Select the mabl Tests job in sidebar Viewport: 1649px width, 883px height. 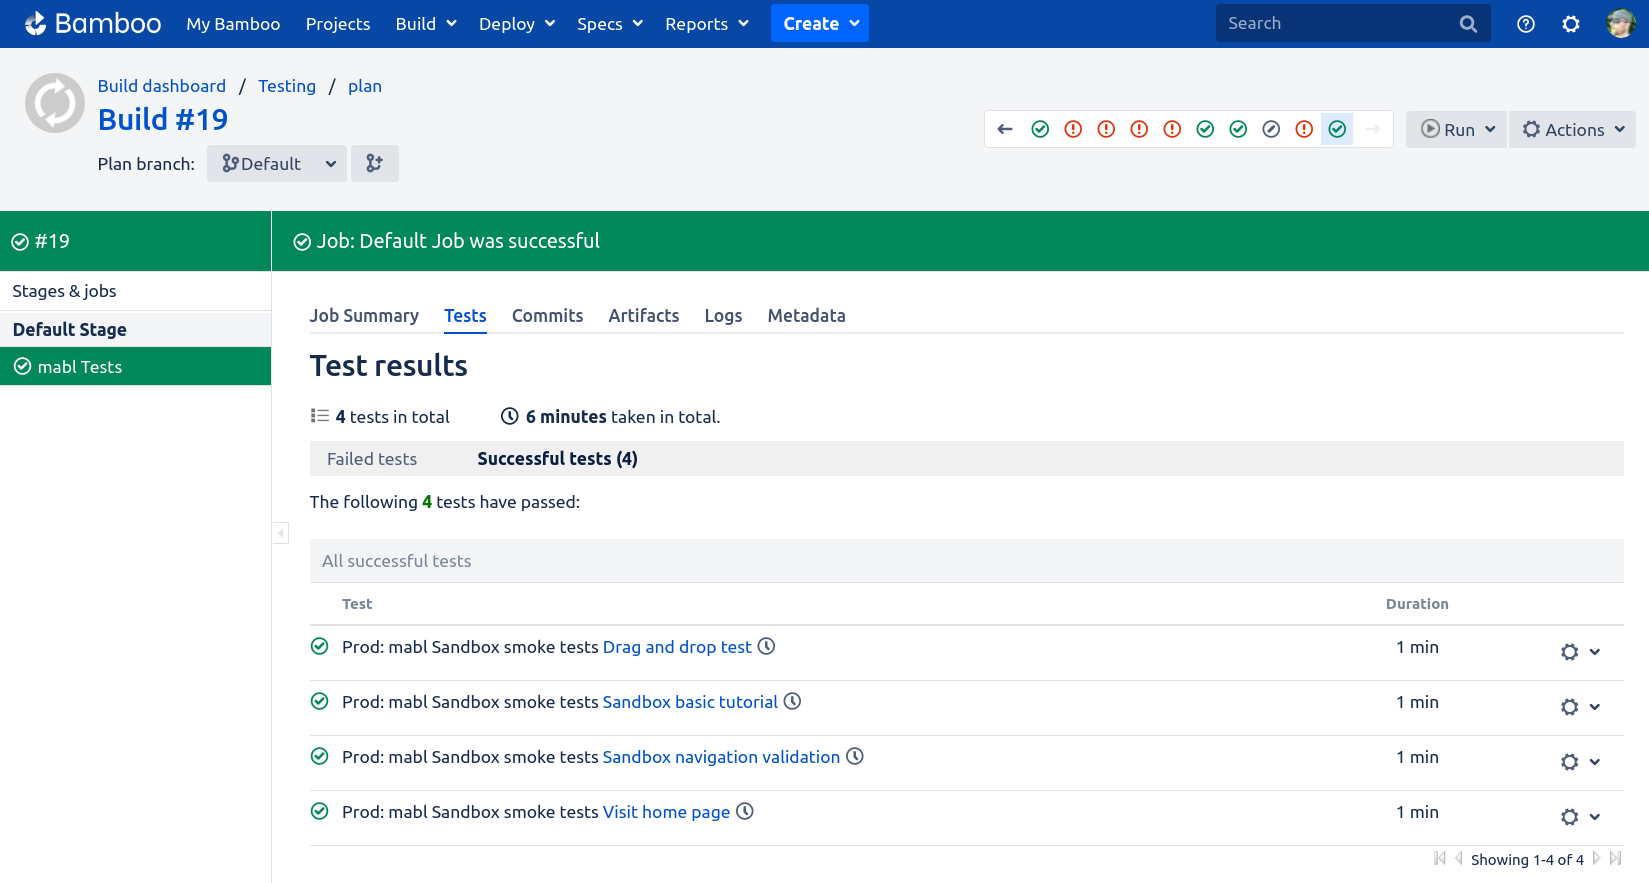[135, 366]
